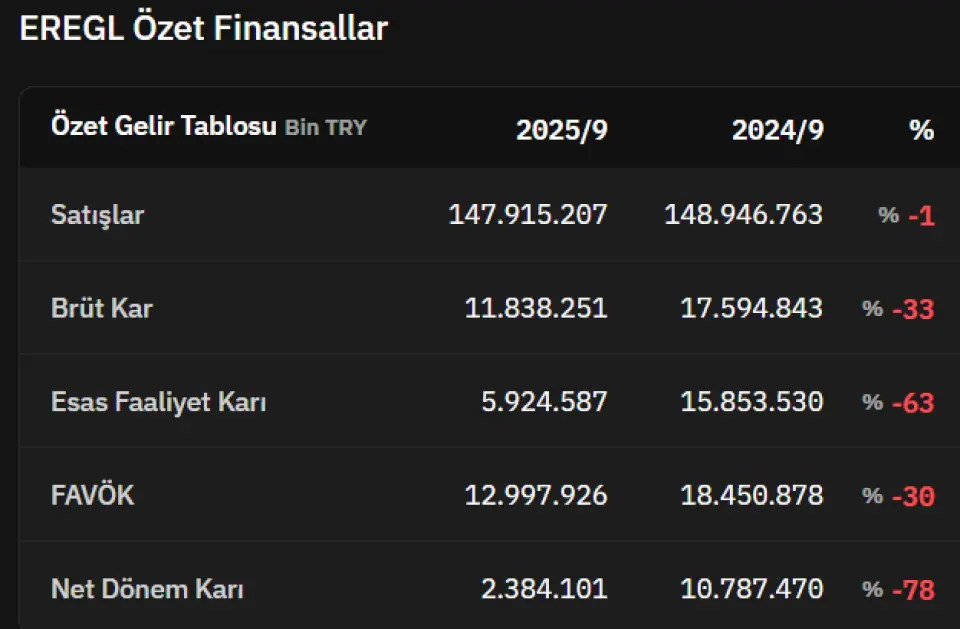Click the Bin TRY currency label
This screenshot has width=960, height=629.
click(325, 128)
